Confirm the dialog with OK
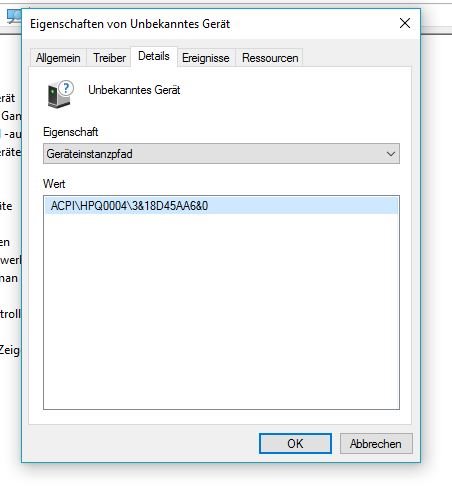This screenshot has width=452, height=486. [x=295, y=444]
